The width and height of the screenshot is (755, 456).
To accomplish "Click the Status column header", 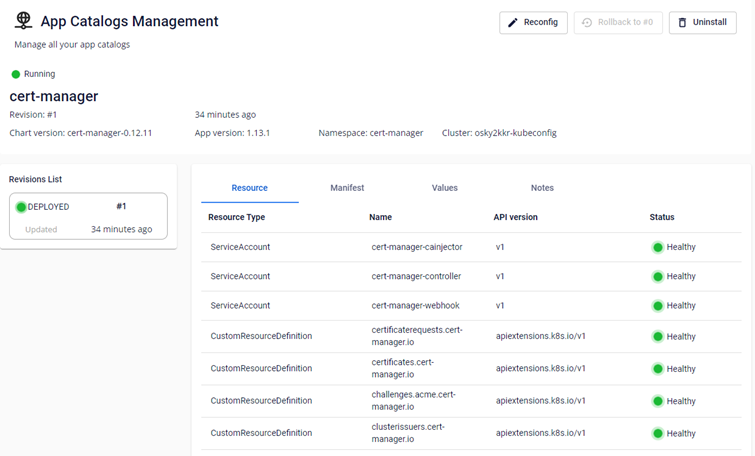I will pos(662,217).
